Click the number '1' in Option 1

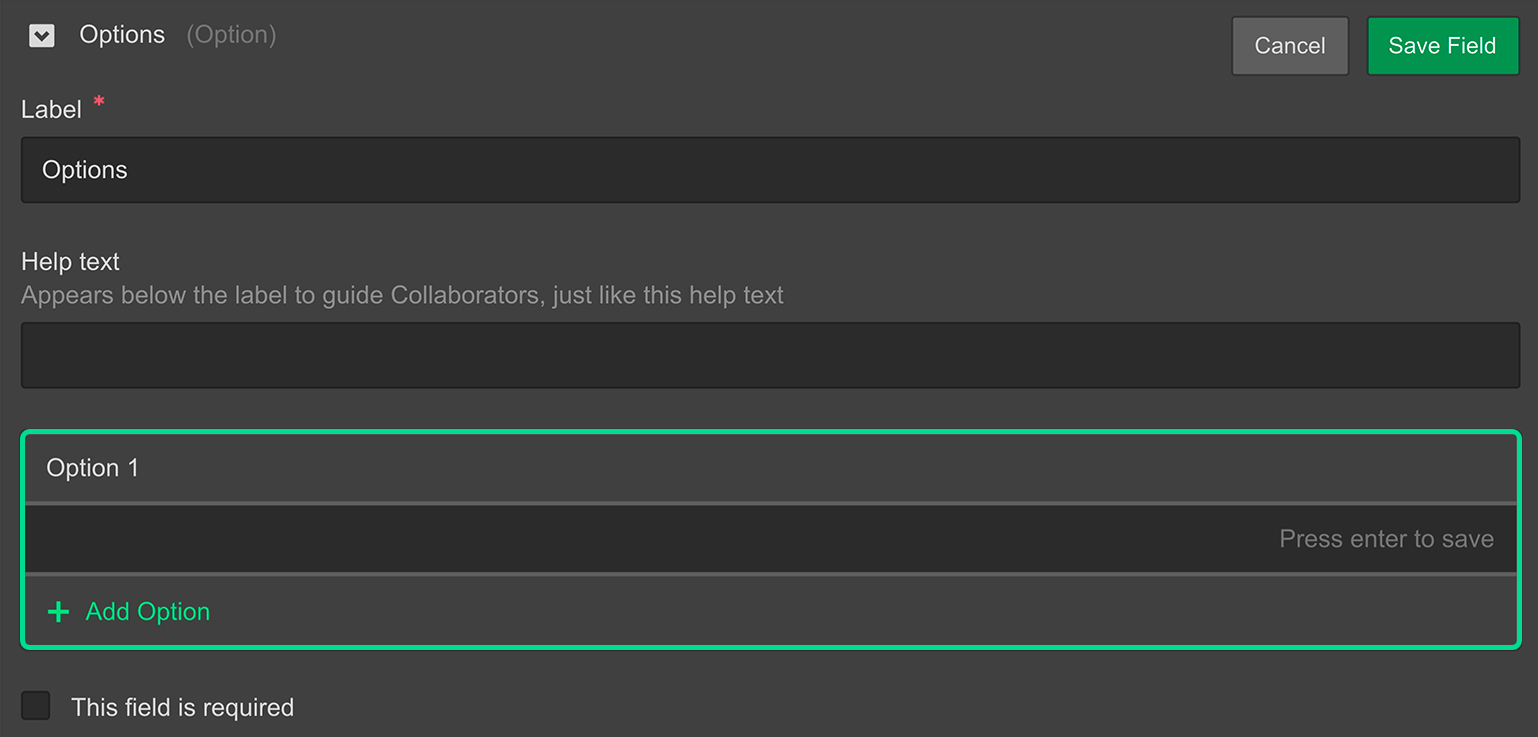tap(133, 468)
